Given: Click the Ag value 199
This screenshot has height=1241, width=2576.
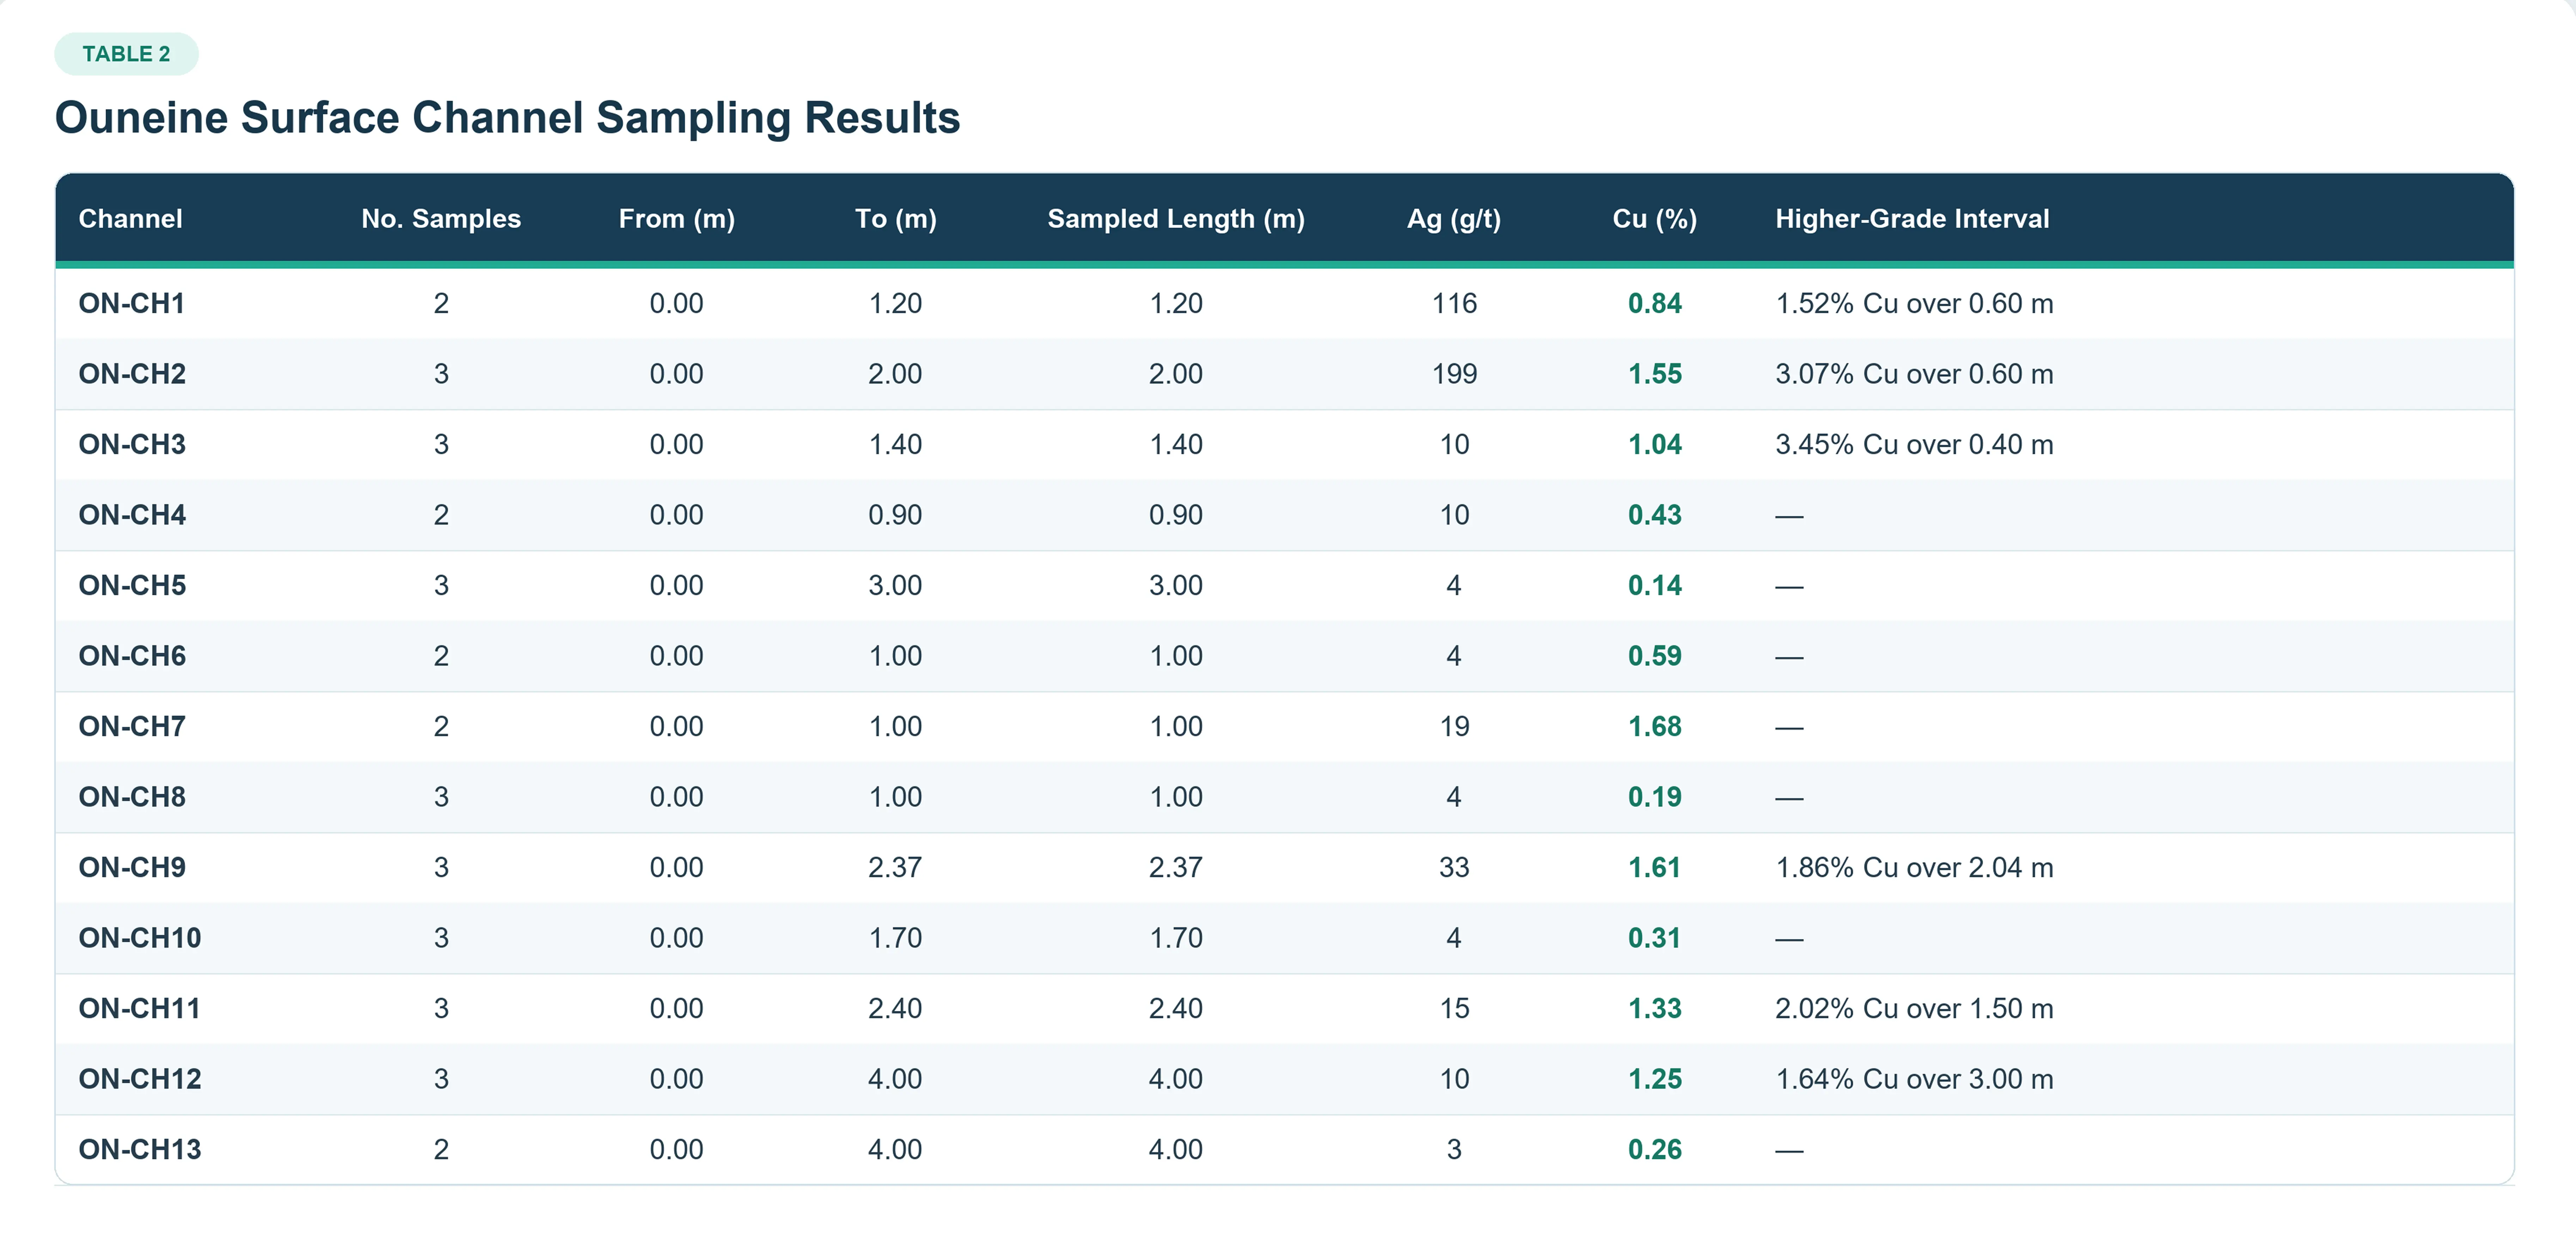Looking at the screenshot, I should click(1454, 374).
